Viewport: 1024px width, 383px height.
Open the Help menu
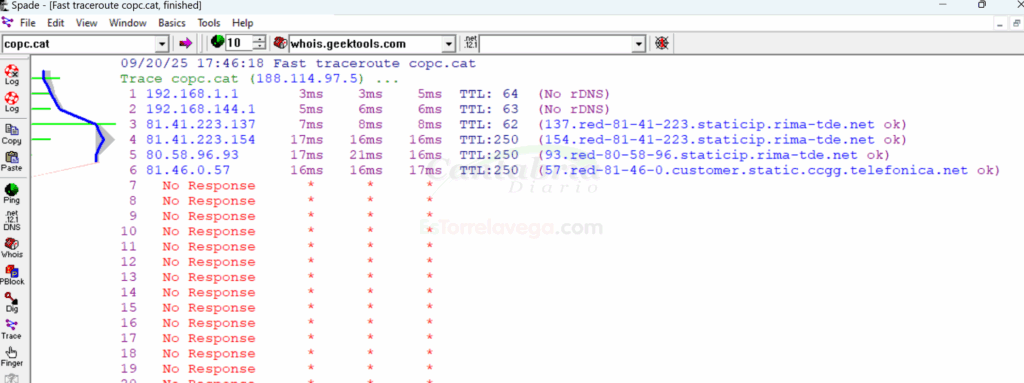coord(242,23)
